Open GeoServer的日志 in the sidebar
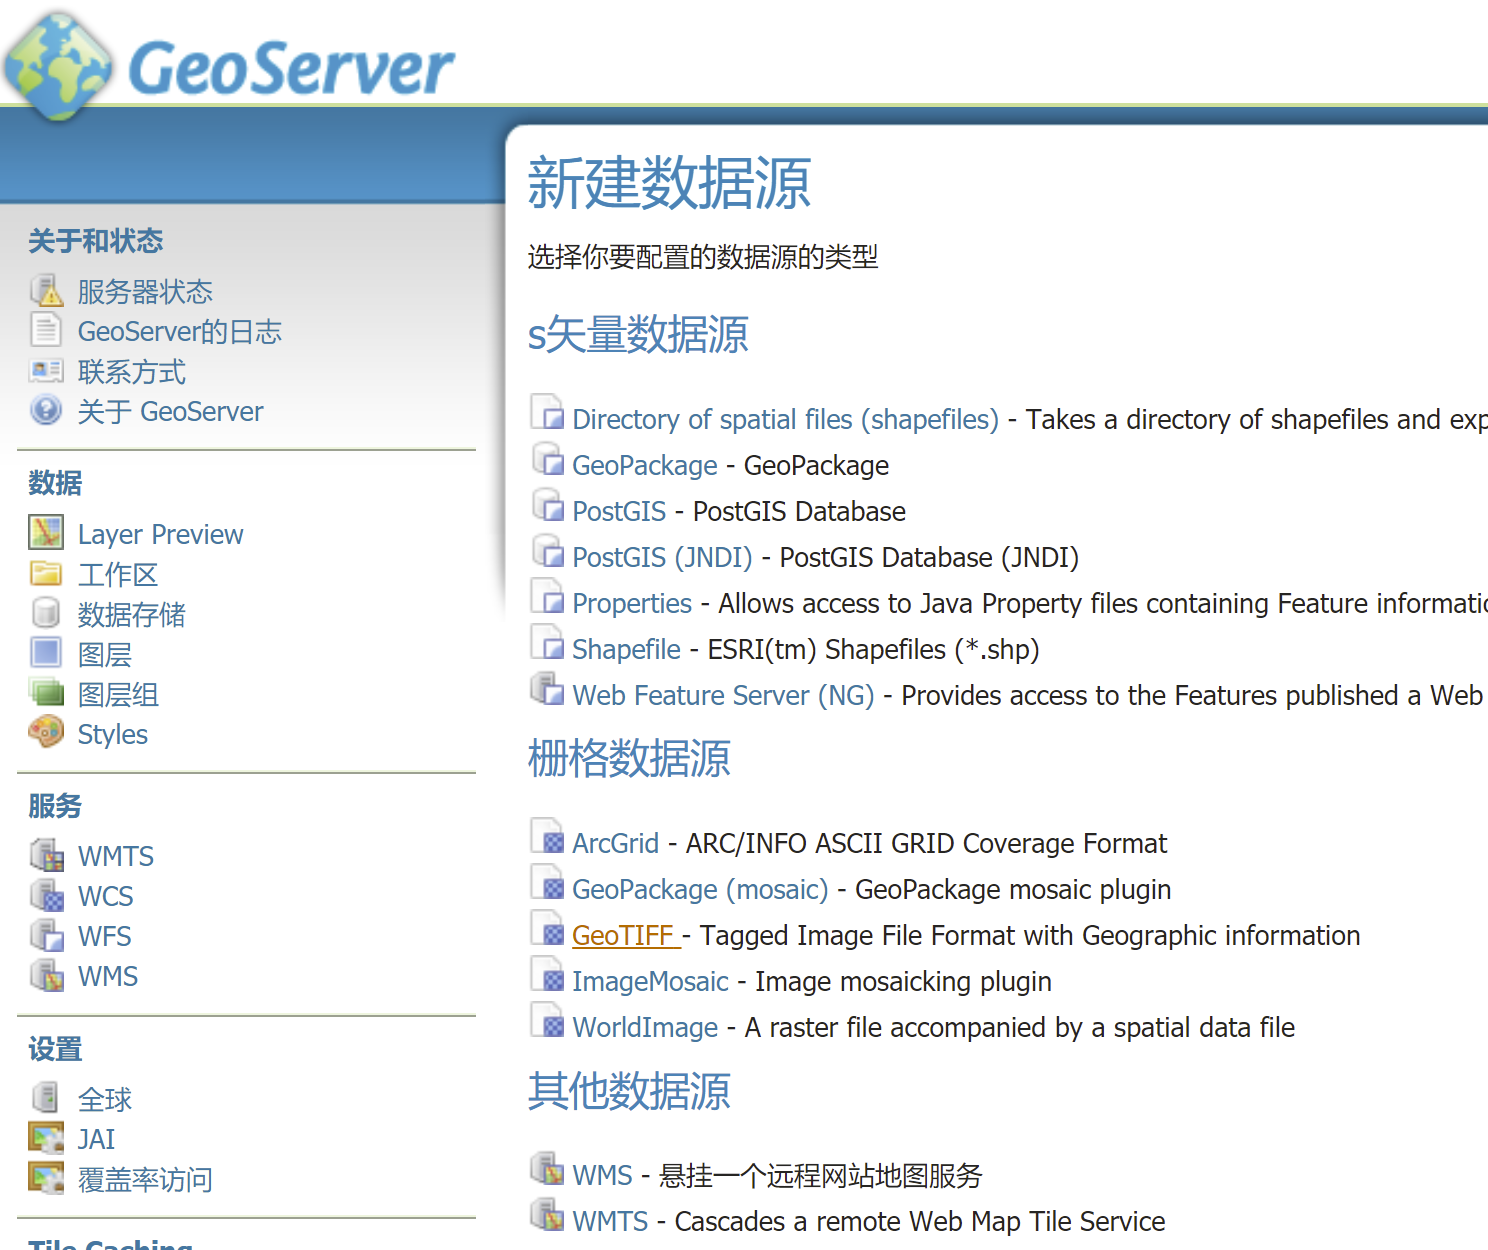1488x1250 pixels. [x=179, y=332]
